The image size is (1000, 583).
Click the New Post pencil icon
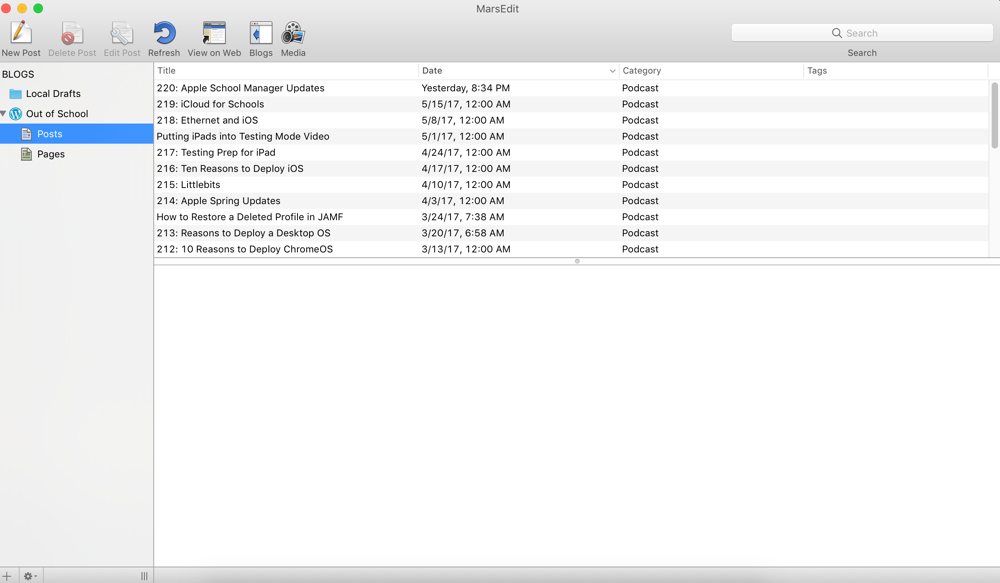click(x=21, y=33)
